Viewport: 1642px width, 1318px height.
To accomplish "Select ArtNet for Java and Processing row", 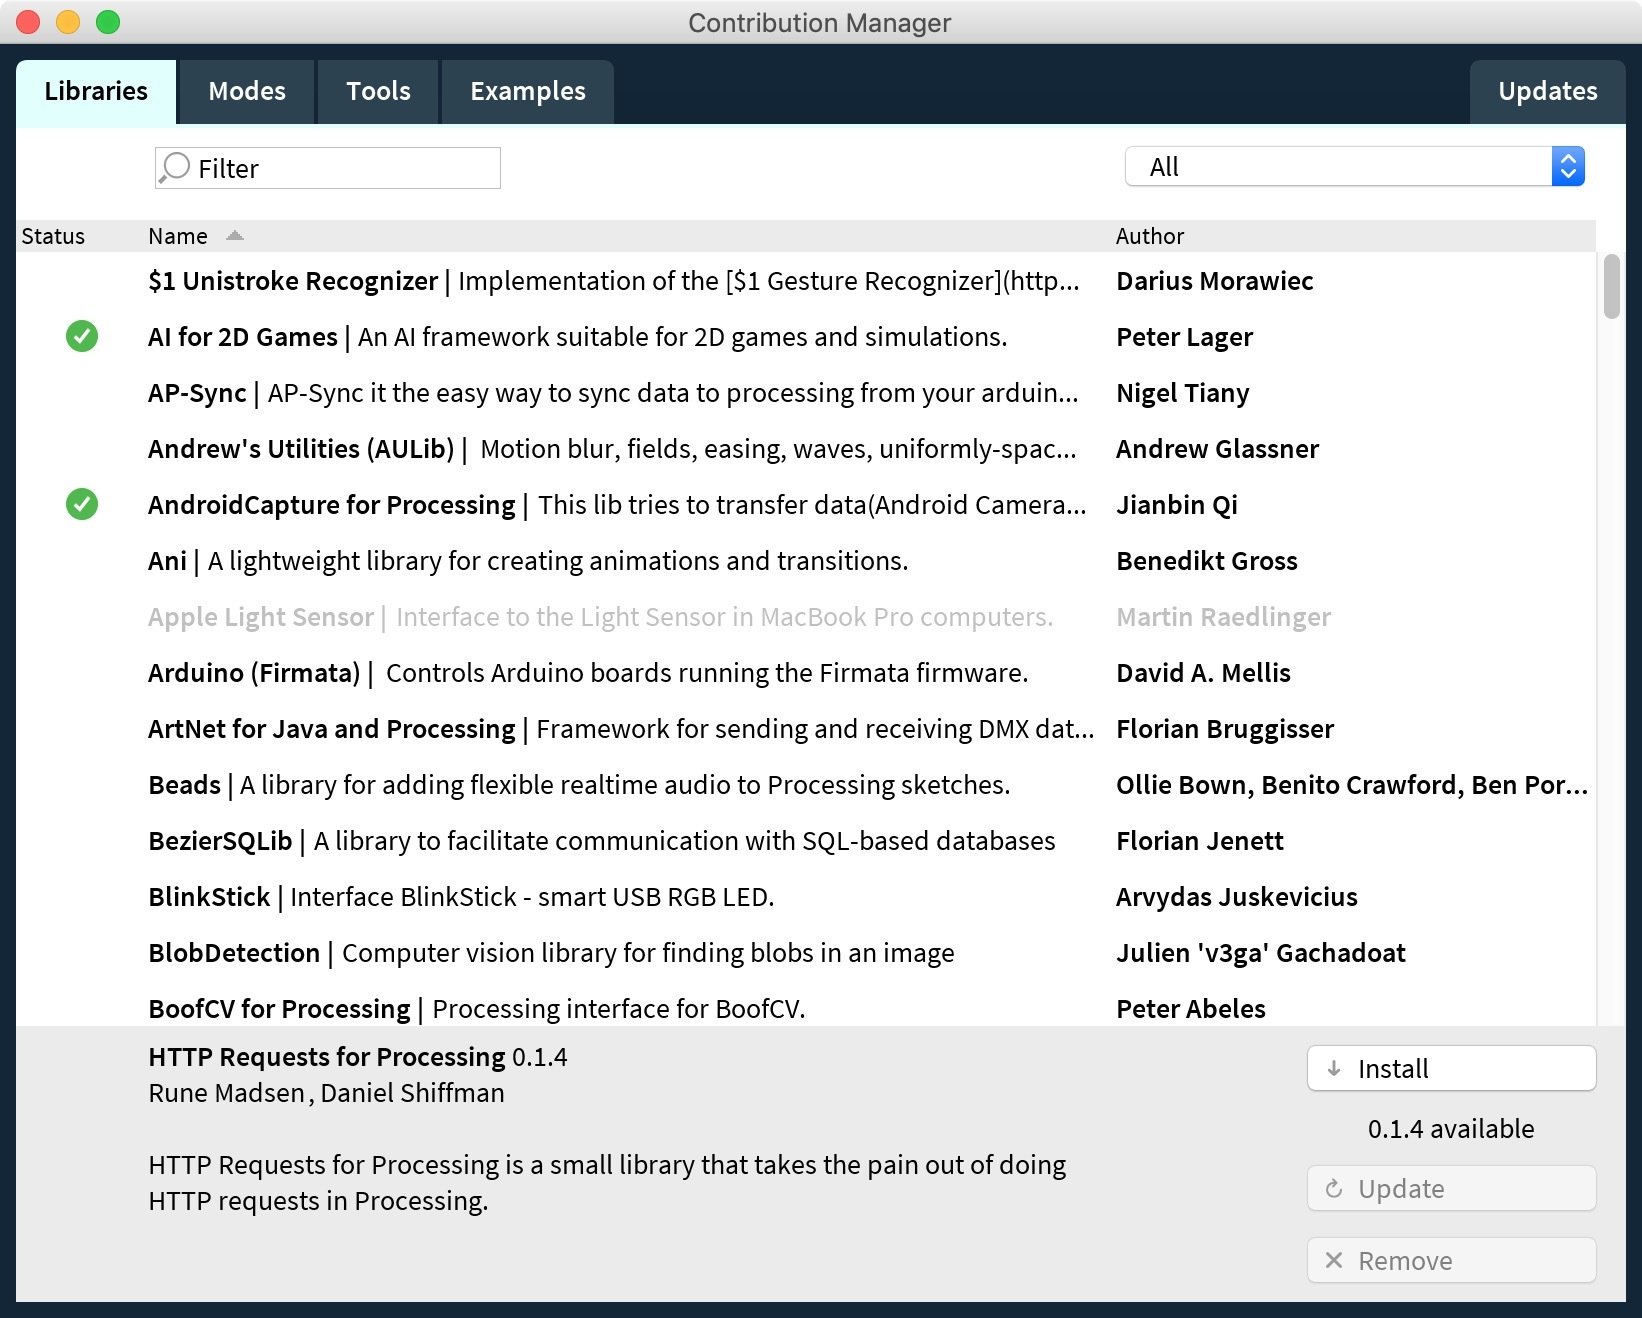I will tap(806, 729).
